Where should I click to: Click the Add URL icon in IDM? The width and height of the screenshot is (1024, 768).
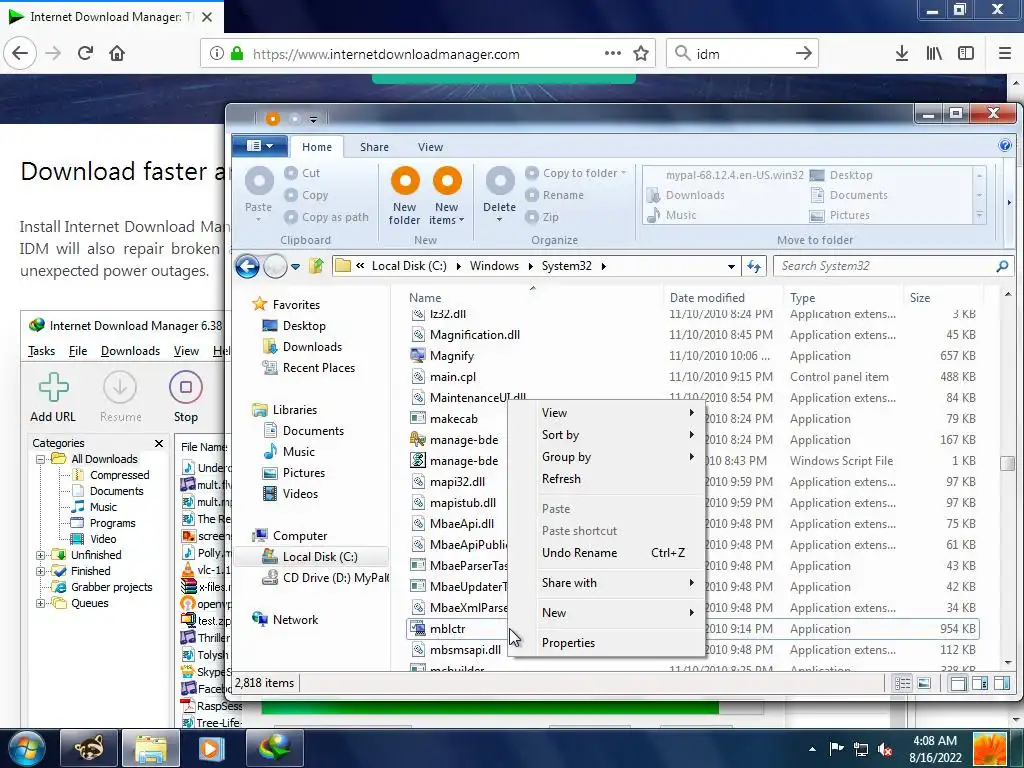(54, 387)
